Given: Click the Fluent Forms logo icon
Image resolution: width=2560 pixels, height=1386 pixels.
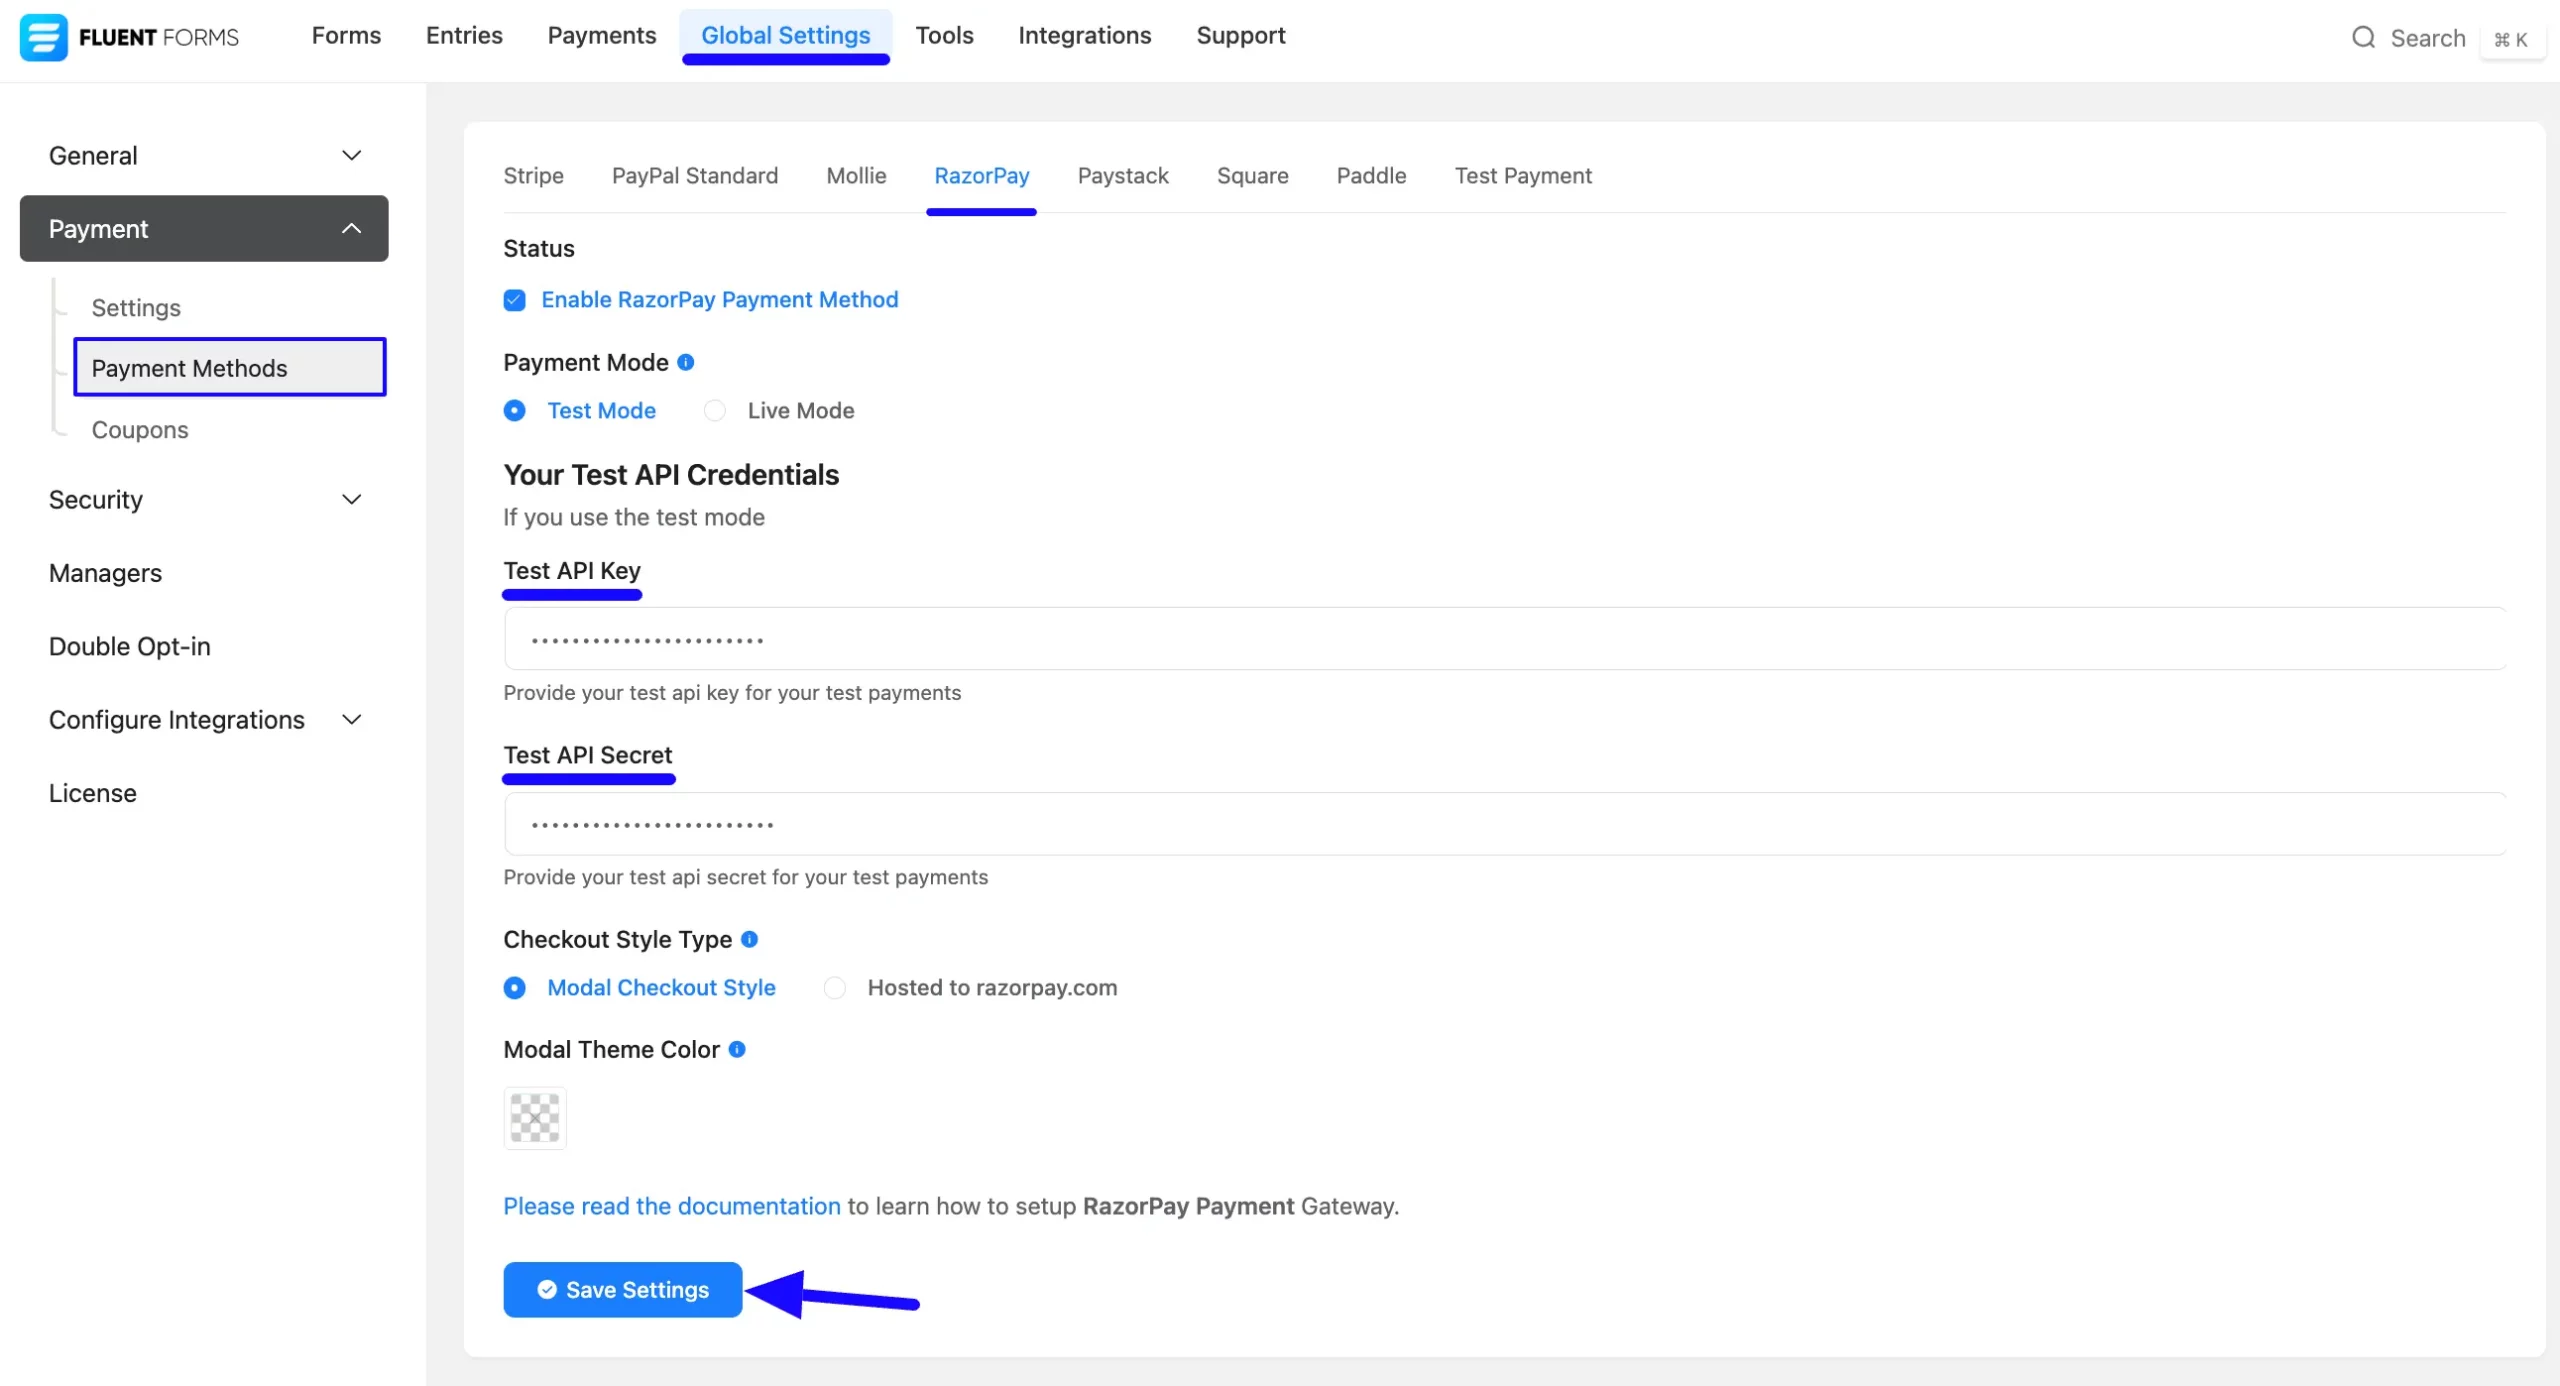Looking at the screenshot, I should [x=43, y=37].
